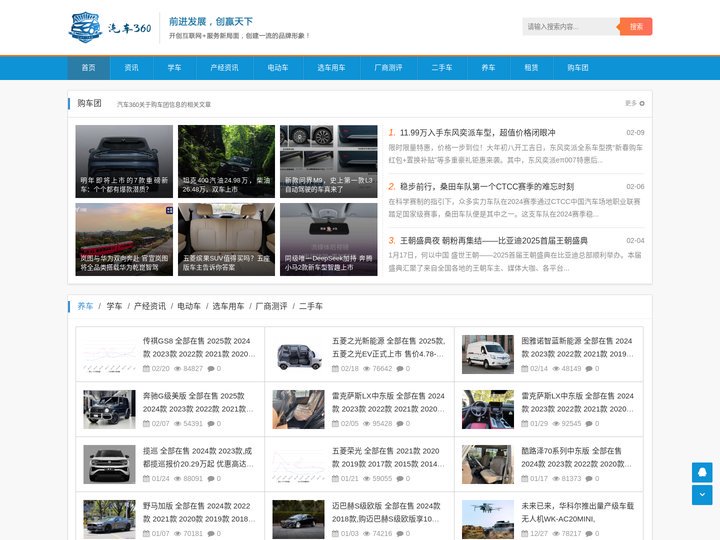
Task: Open the 养车 nav tab
Action: [x=489, y=68]
